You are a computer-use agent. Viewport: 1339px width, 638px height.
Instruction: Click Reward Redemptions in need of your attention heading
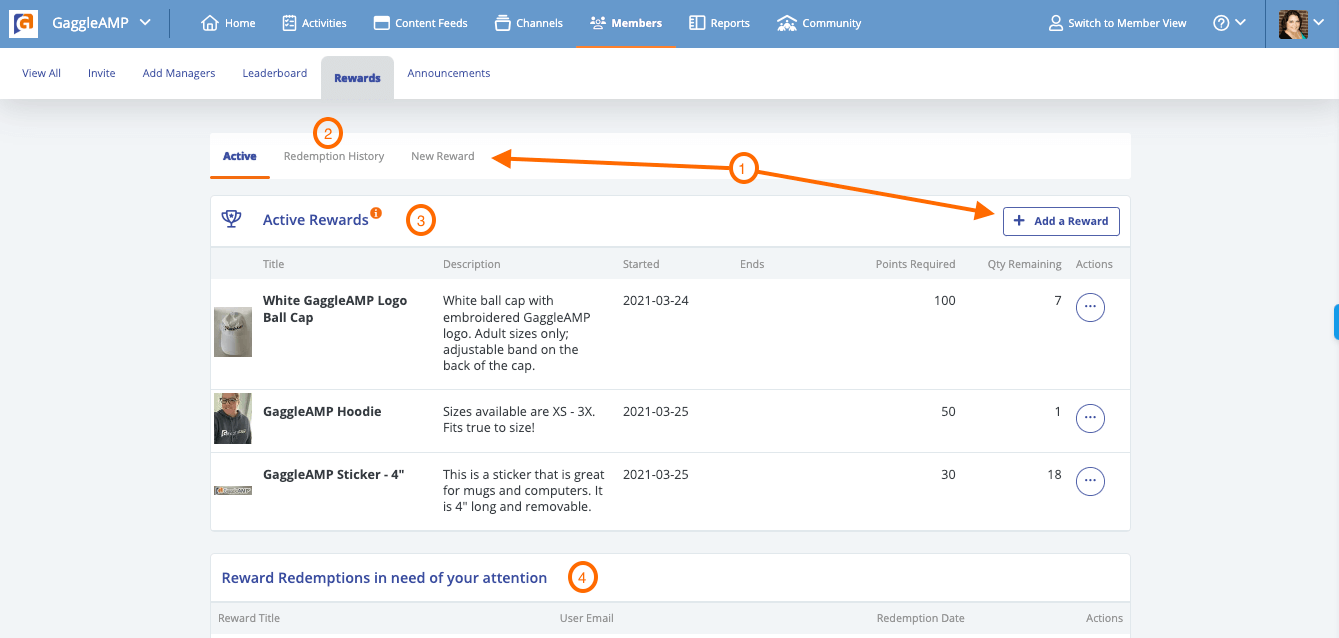click(x=384, y=578)
